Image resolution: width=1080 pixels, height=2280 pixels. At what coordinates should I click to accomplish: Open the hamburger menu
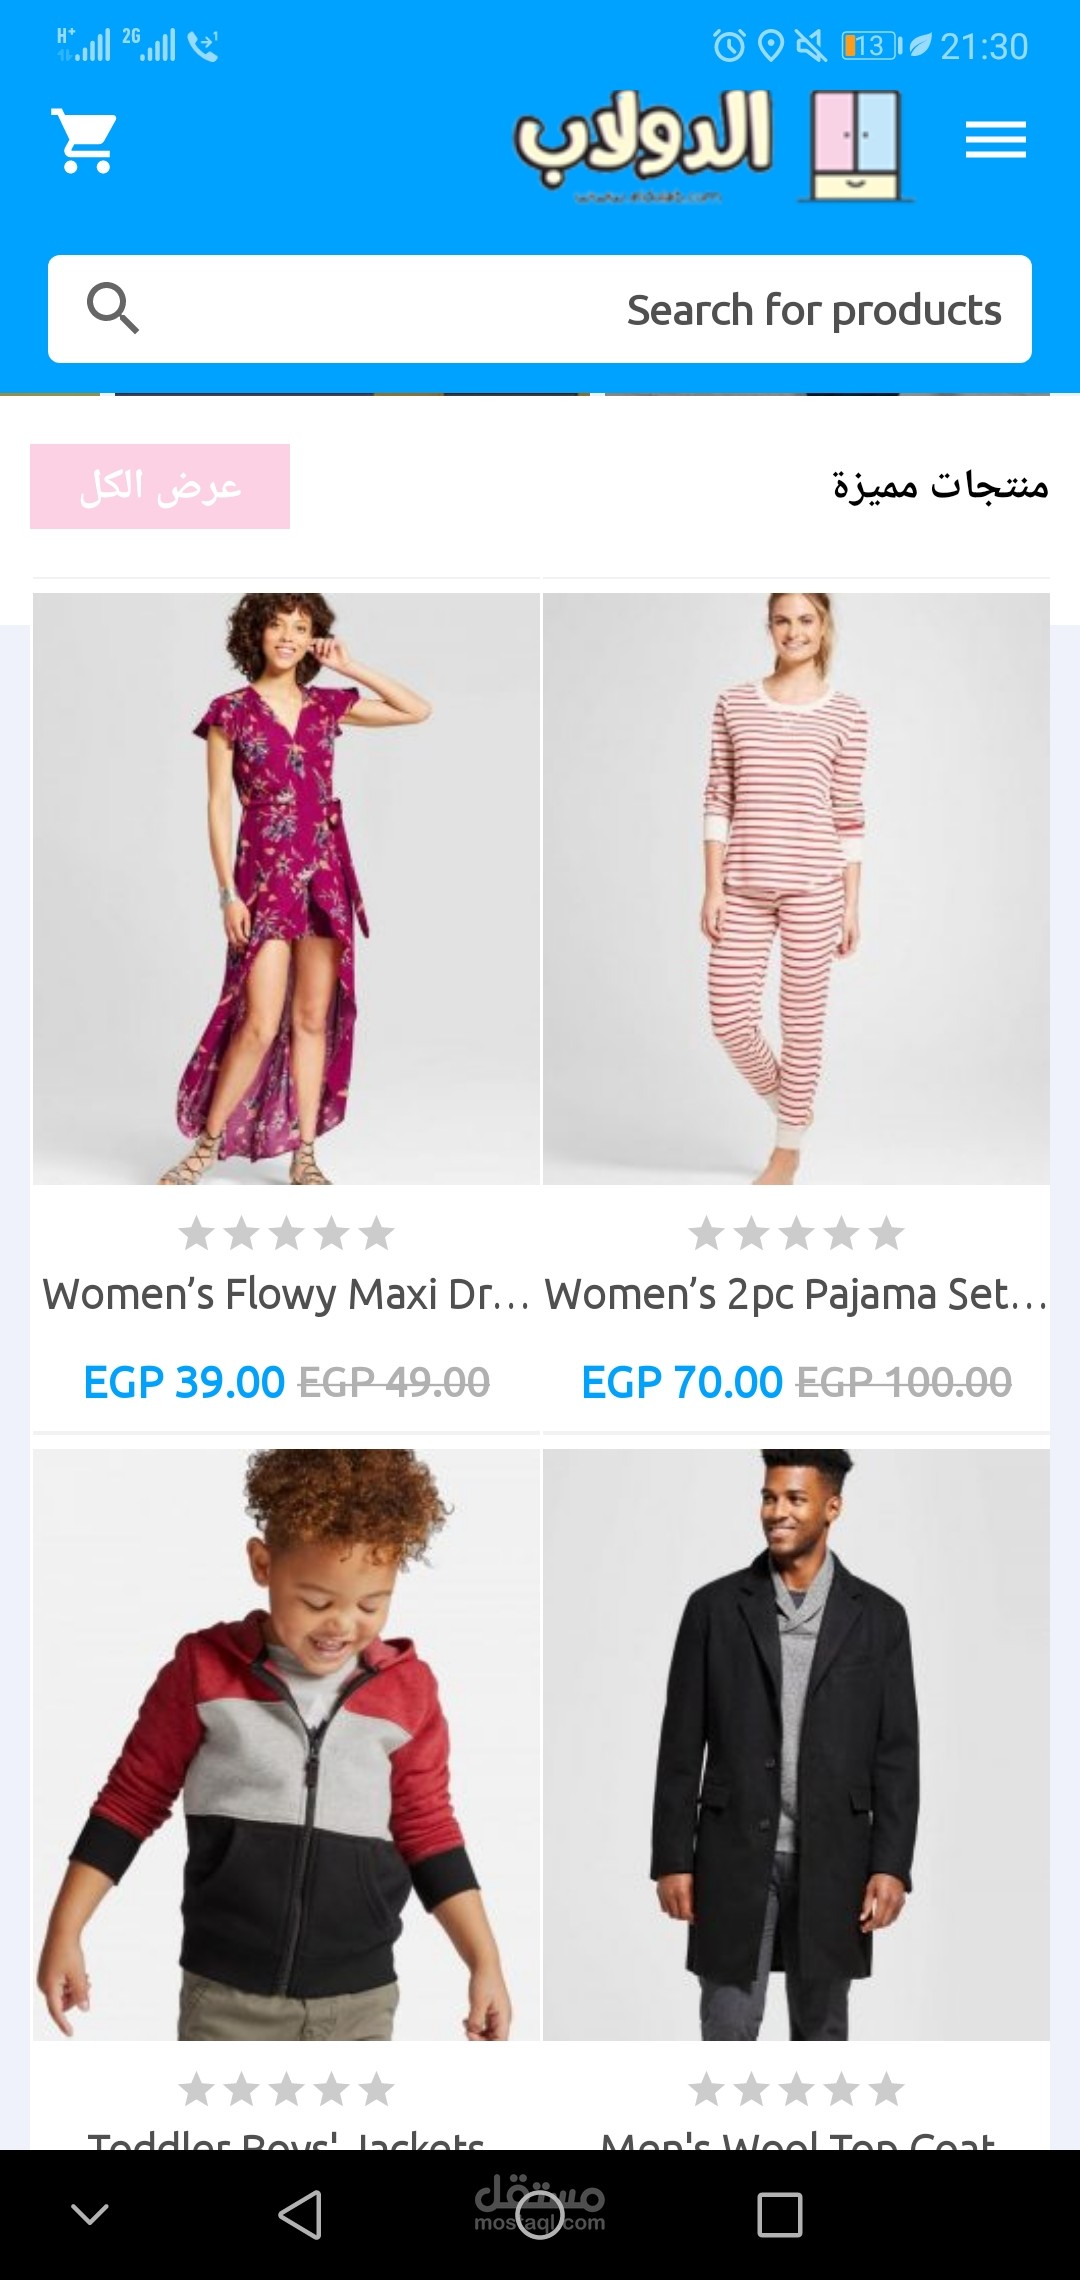point(995,140)
